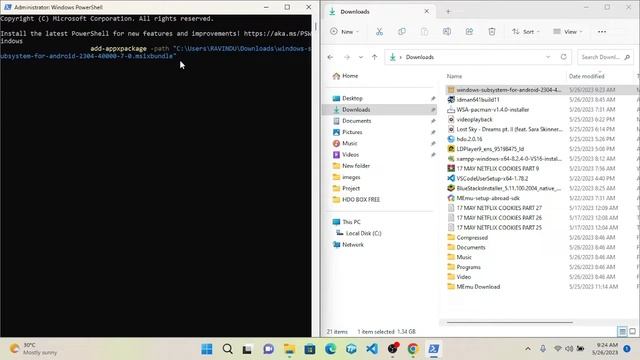Click the Rename icon in File Explorer toolbar

pos(447,32)
